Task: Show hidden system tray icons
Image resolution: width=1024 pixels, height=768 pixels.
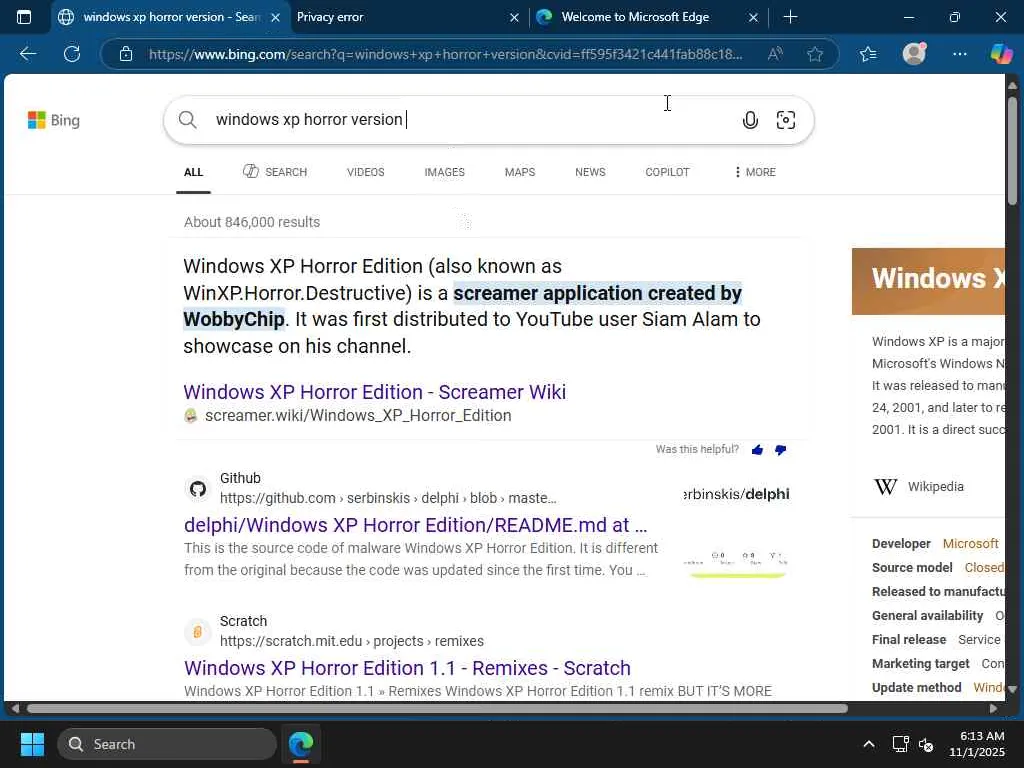Action: [869, 744]
